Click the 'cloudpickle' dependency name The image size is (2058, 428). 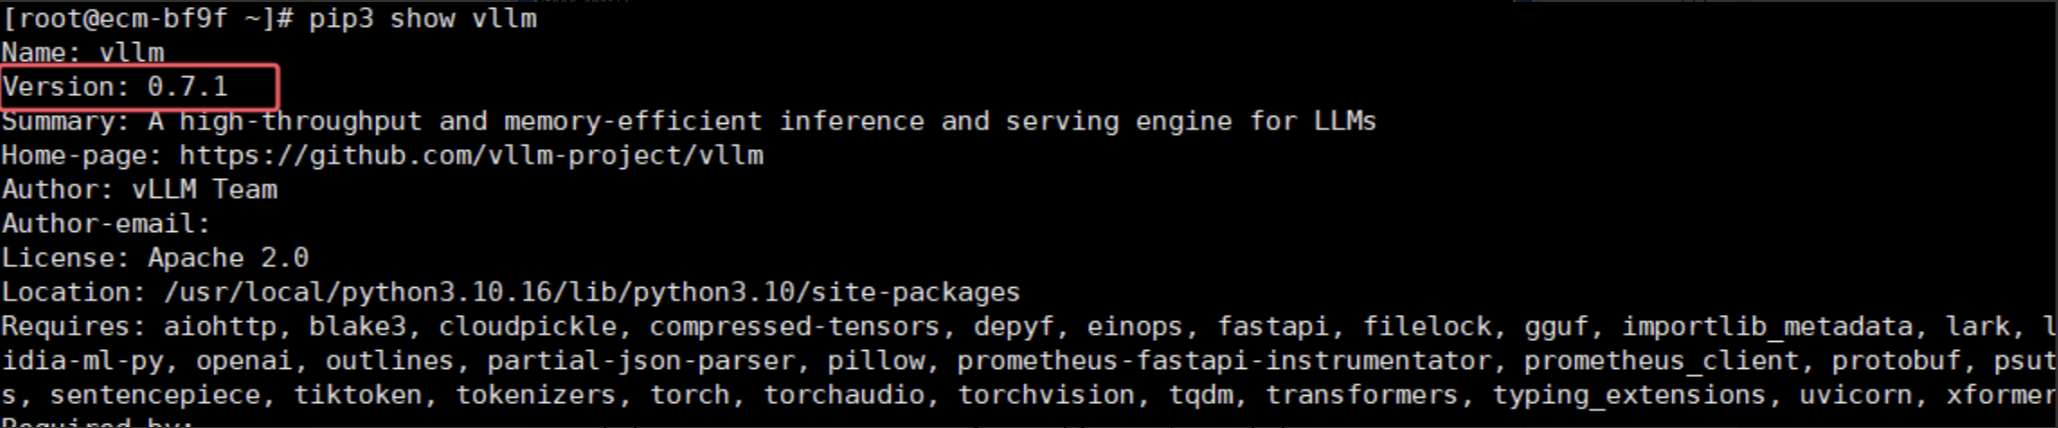pyautogui.click(x=527, y=327)
